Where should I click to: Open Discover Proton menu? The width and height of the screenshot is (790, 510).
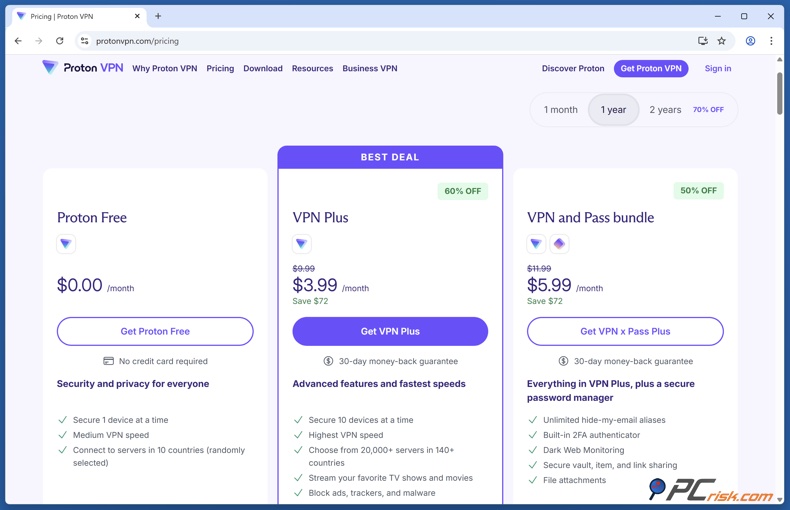[x=573, y=68]
